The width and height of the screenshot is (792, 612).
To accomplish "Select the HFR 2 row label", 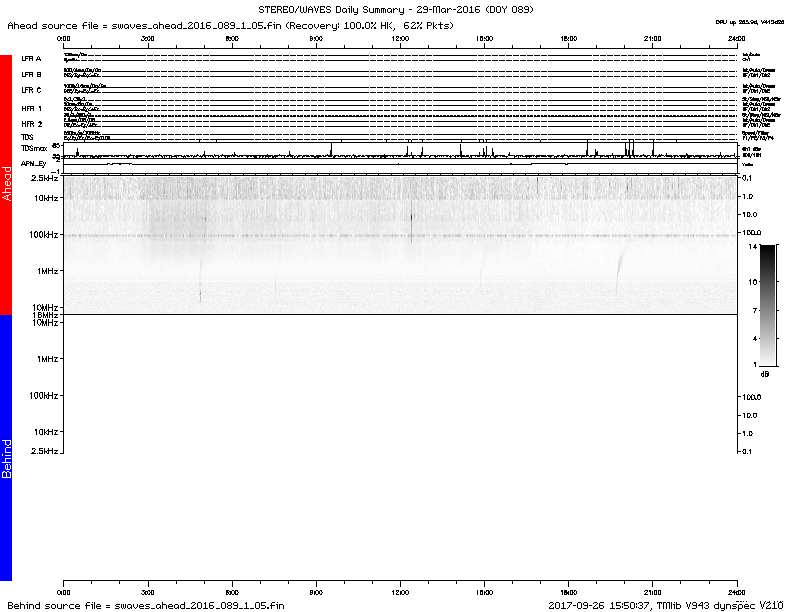I will click(x=31, y=123).
